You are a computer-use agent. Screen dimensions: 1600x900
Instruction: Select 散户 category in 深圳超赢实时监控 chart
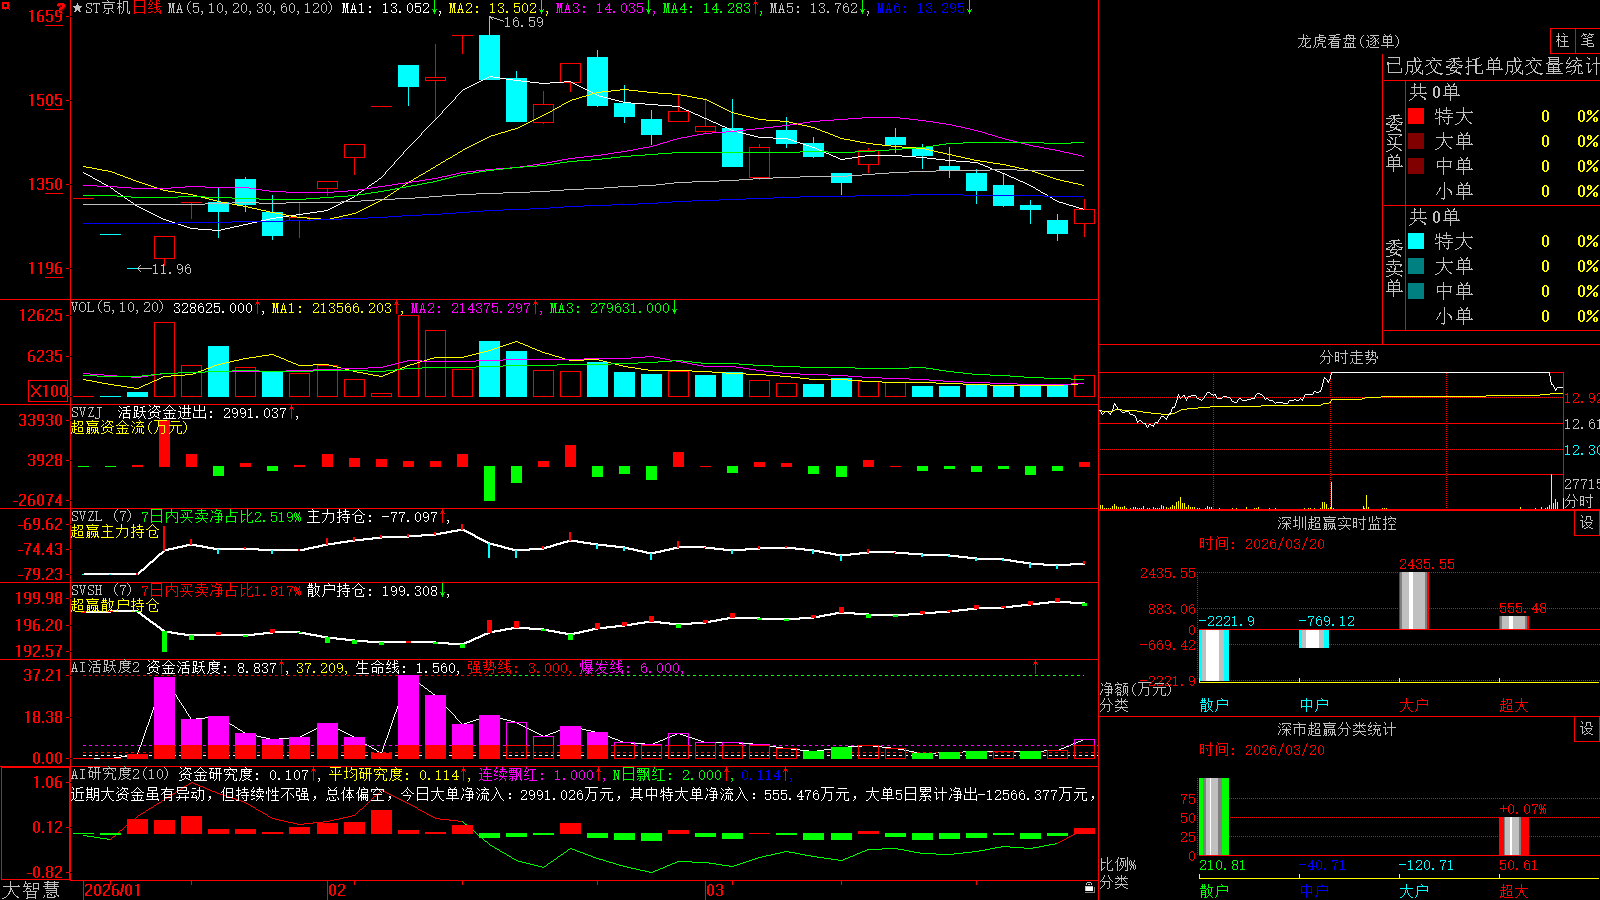click(1214, 705)
